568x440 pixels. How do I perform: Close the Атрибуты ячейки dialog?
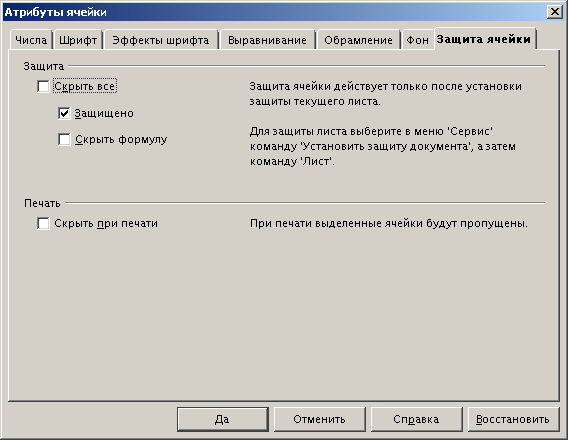click(x=555, y=12)
